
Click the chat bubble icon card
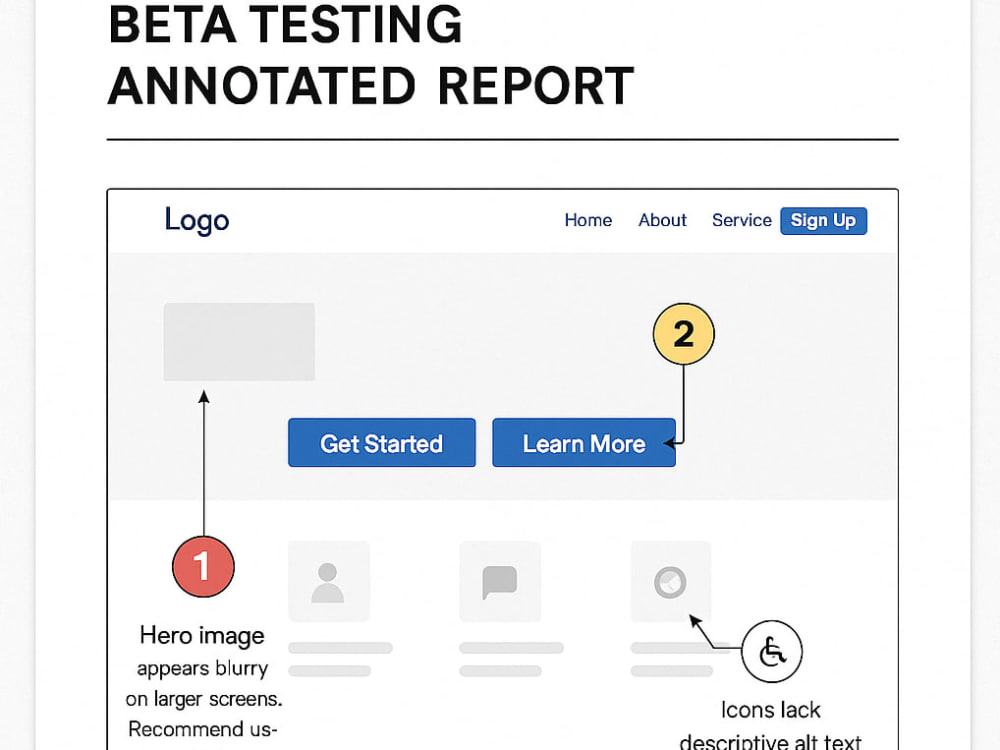click(x=500, y=581)
